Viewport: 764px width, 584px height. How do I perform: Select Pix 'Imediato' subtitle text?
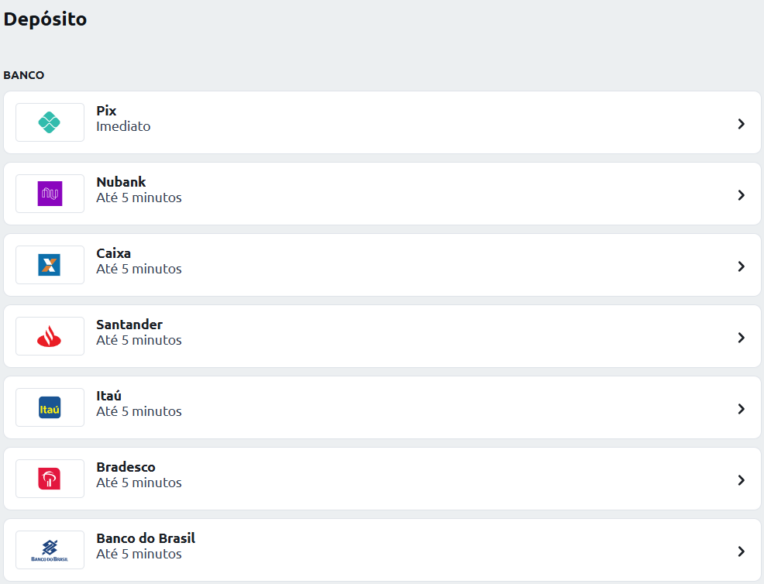pyautogui.click(x=123, y=126)
